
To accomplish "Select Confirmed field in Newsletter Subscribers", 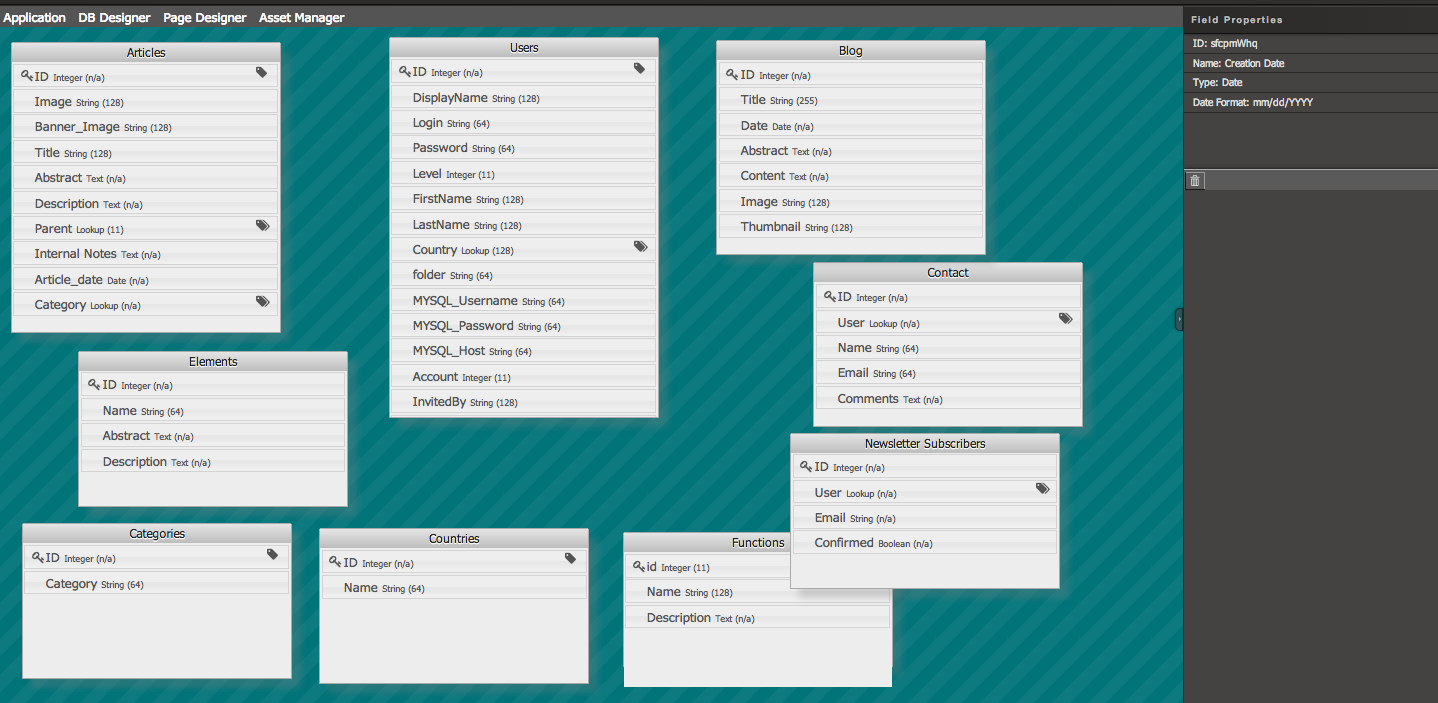I will pyautogui.click(x=925, y=543).
